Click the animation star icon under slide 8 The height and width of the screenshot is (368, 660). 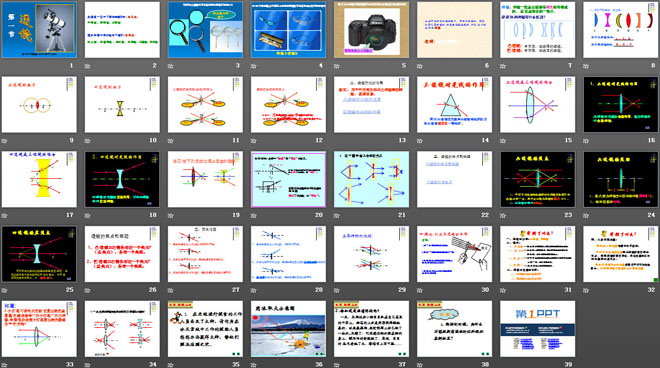pyautogui.click(x=586, y=66)
